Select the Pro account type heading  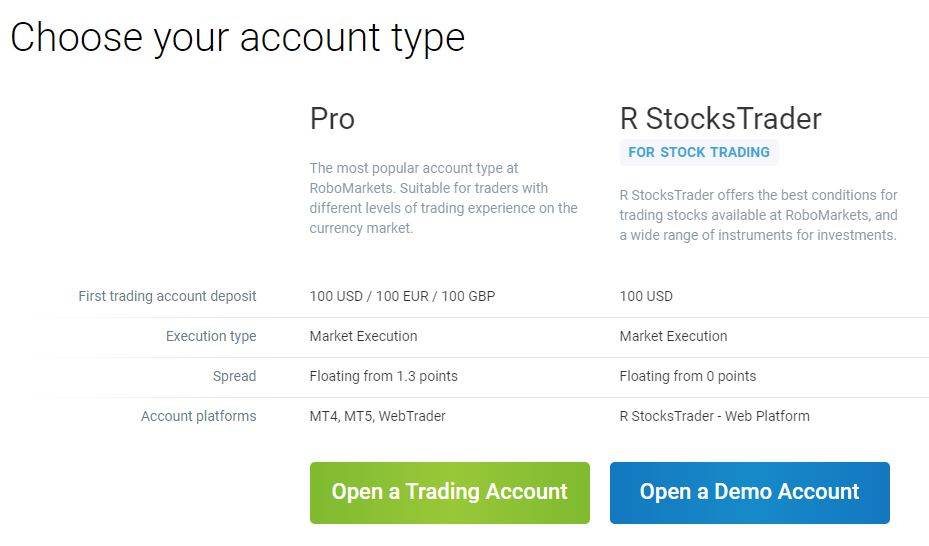[x=332, y=118]
